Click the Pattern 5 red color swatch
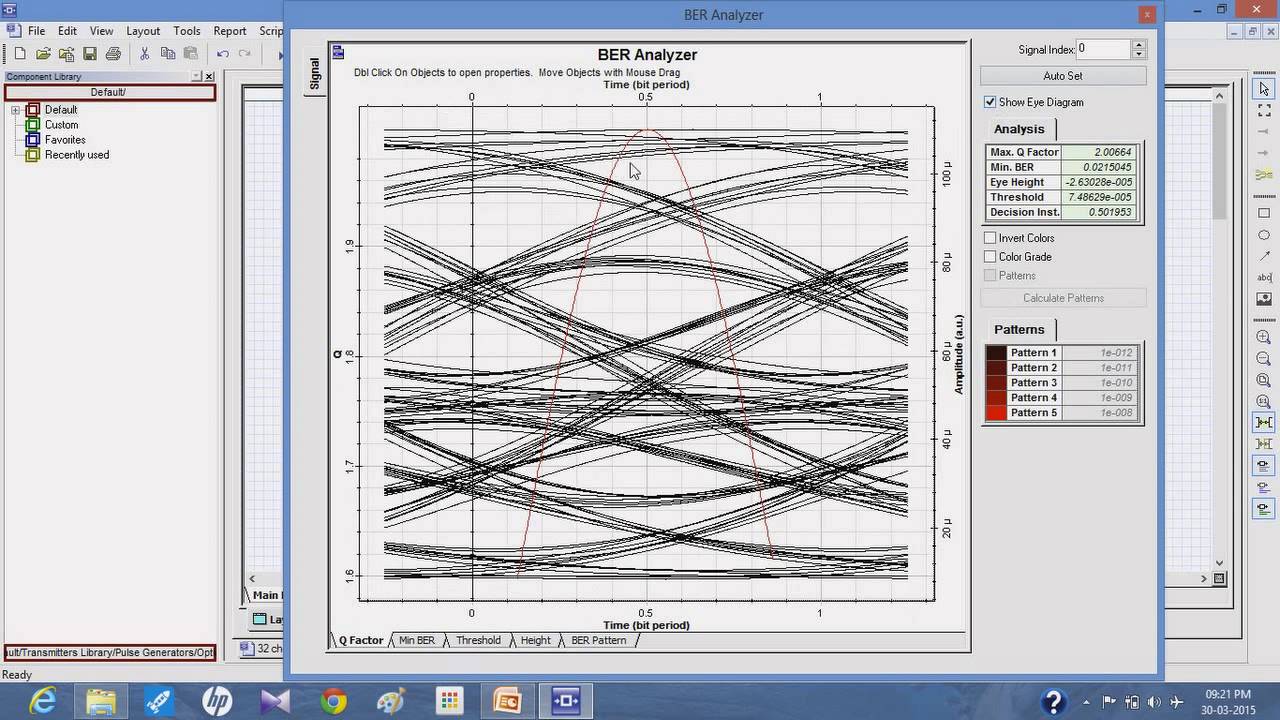This screenshot has height=720, width=1280. pos(996,413)
